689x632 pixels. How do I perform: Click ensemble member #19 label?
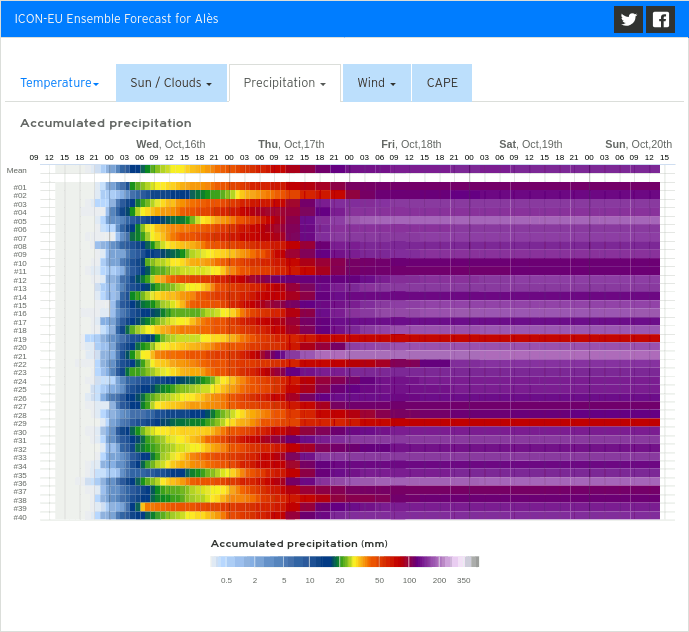tap(20, 340)
